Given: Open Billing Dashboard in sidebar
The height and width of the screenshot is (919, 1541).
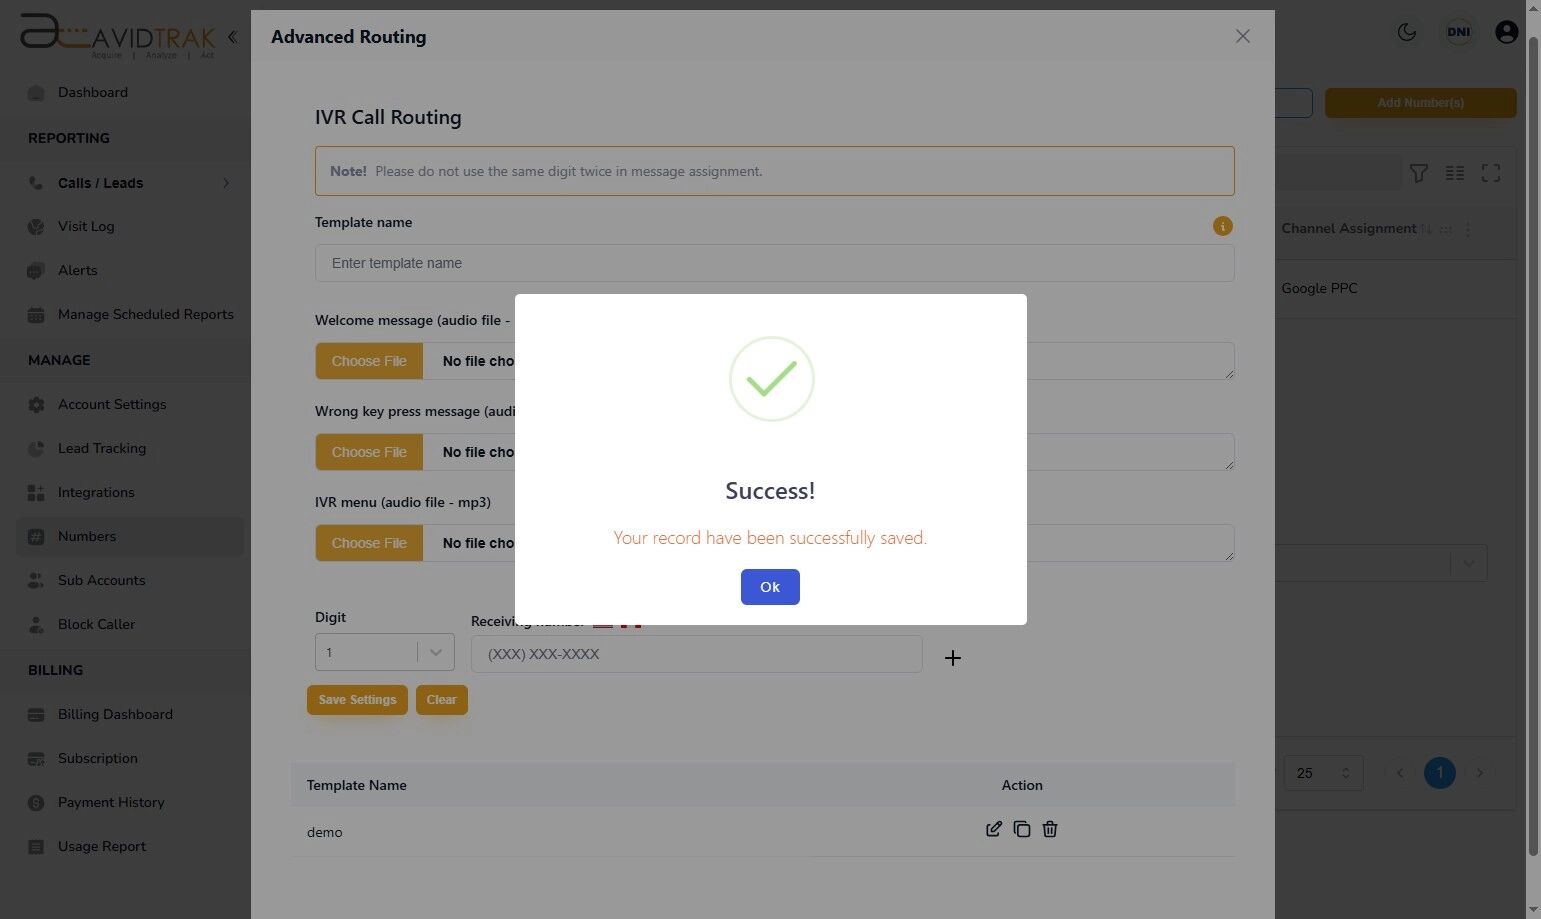Looking at the screenshot, I should click(115, 714).
